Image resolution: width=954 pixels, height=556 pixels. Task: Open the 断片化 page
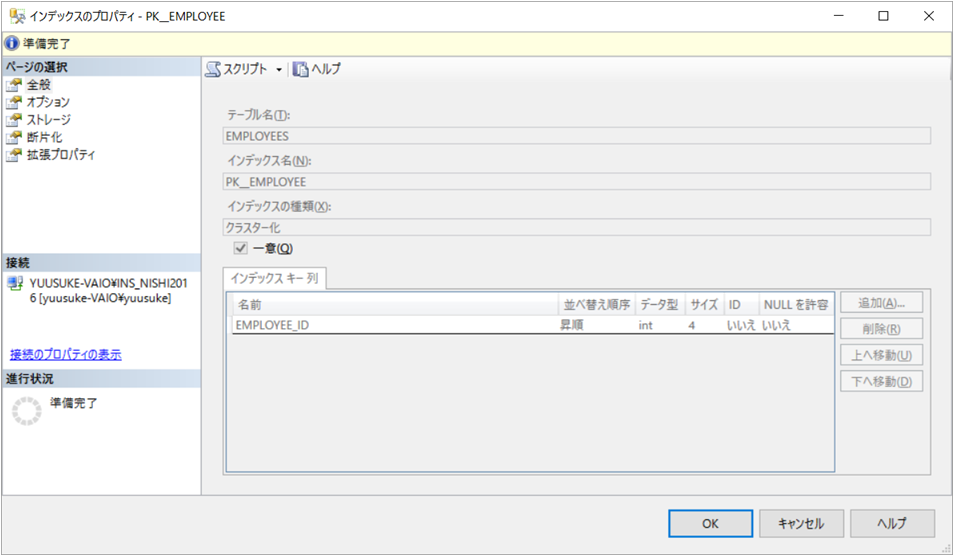coord(44,137)
